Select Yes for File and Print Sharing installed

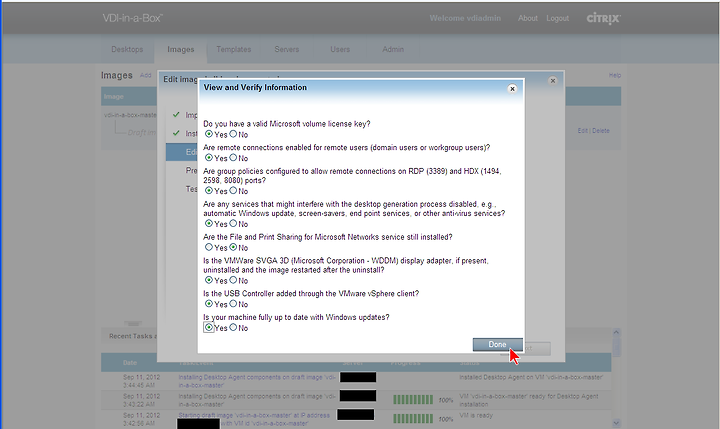point(209,247)
